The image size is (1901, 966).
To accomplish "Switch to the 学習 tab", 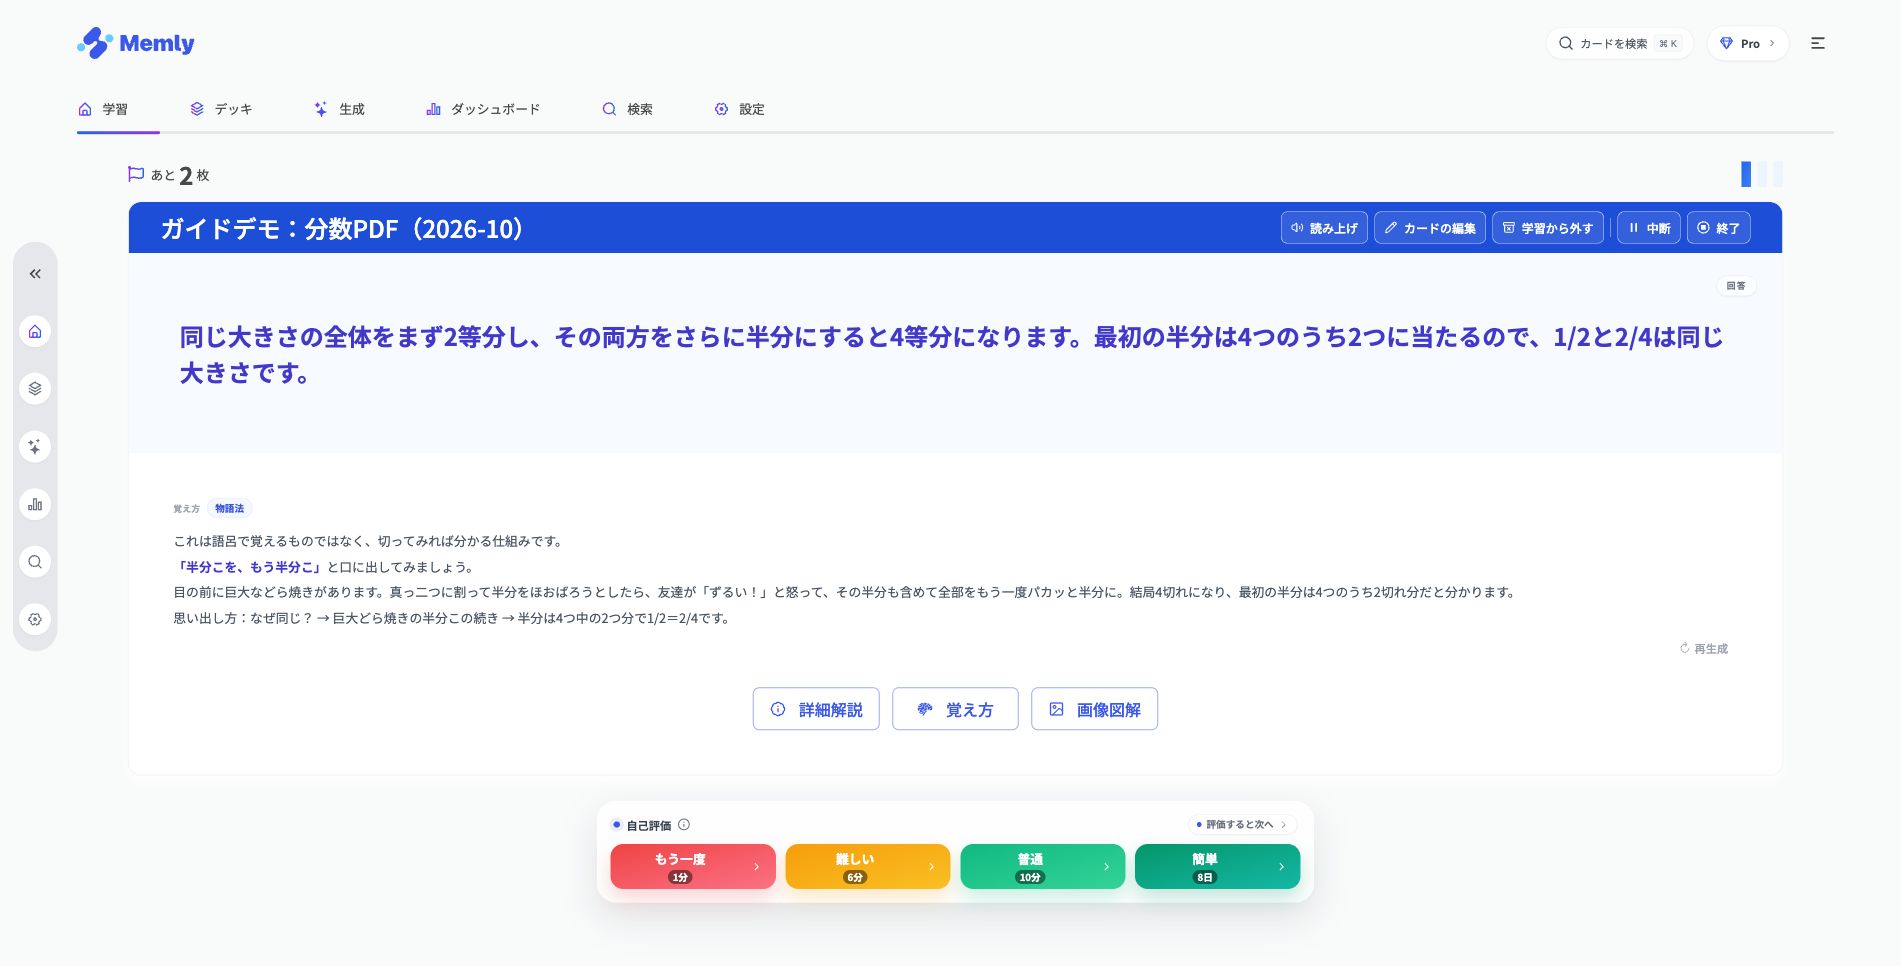I will click(104, 109).
